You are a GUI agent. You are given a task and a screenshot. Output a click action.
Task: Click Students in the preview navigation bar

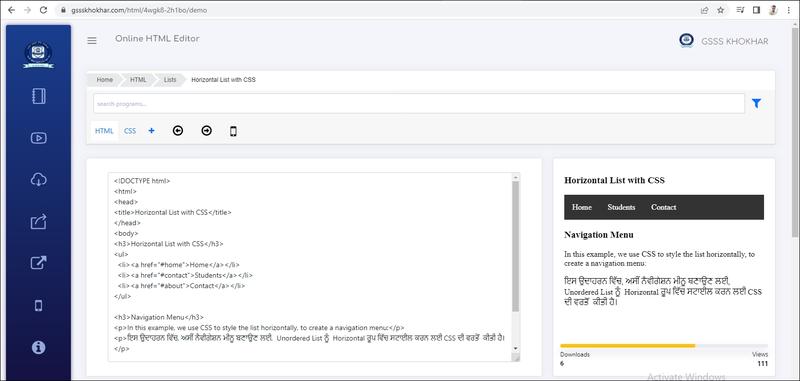(x=621, y=207)
